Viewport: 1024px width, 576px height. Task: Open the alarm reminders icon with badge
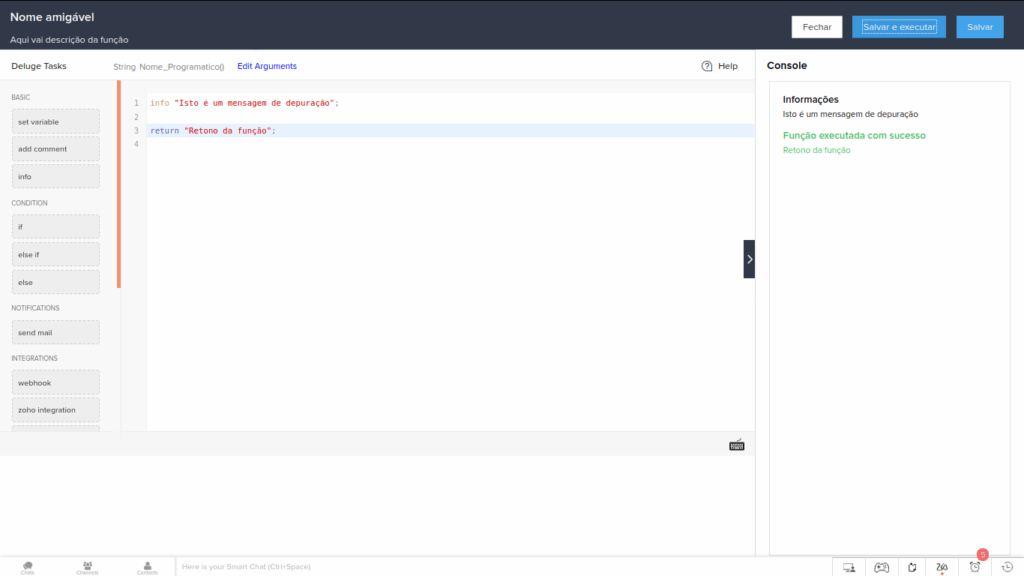[x=975, y=566]
